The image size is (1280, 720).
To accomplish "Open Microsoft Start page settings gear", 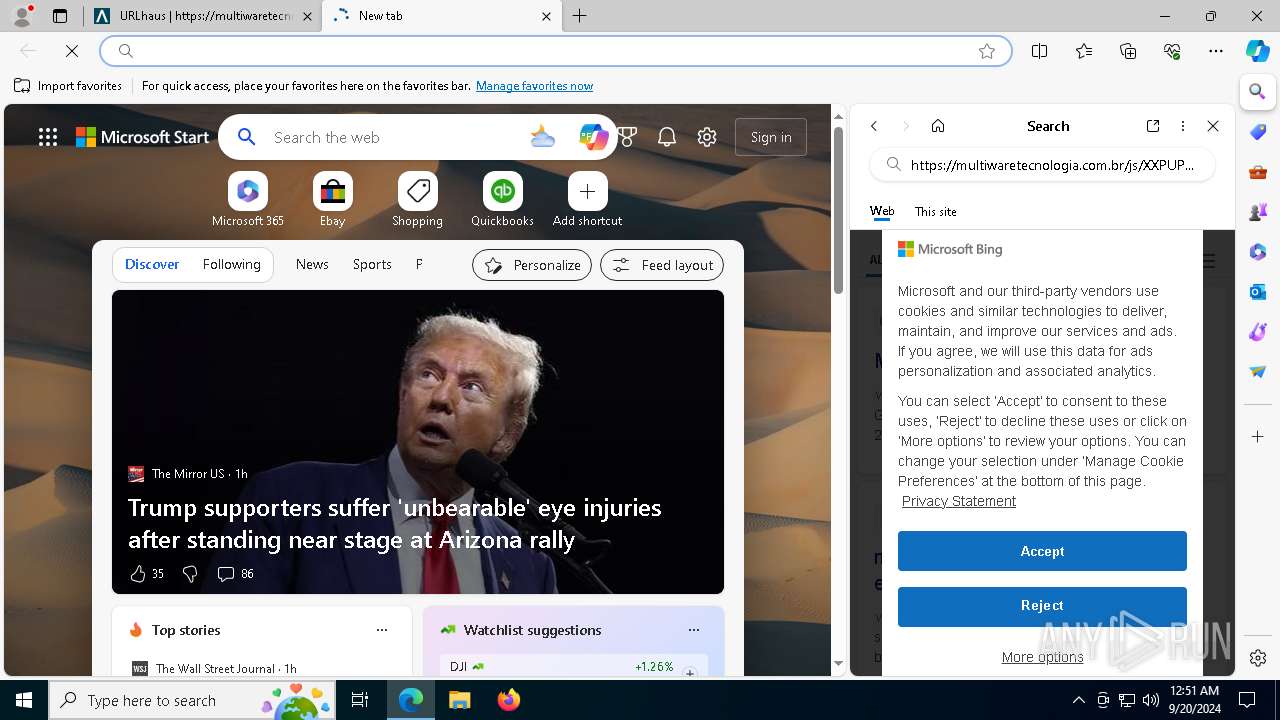I will 707,137.
